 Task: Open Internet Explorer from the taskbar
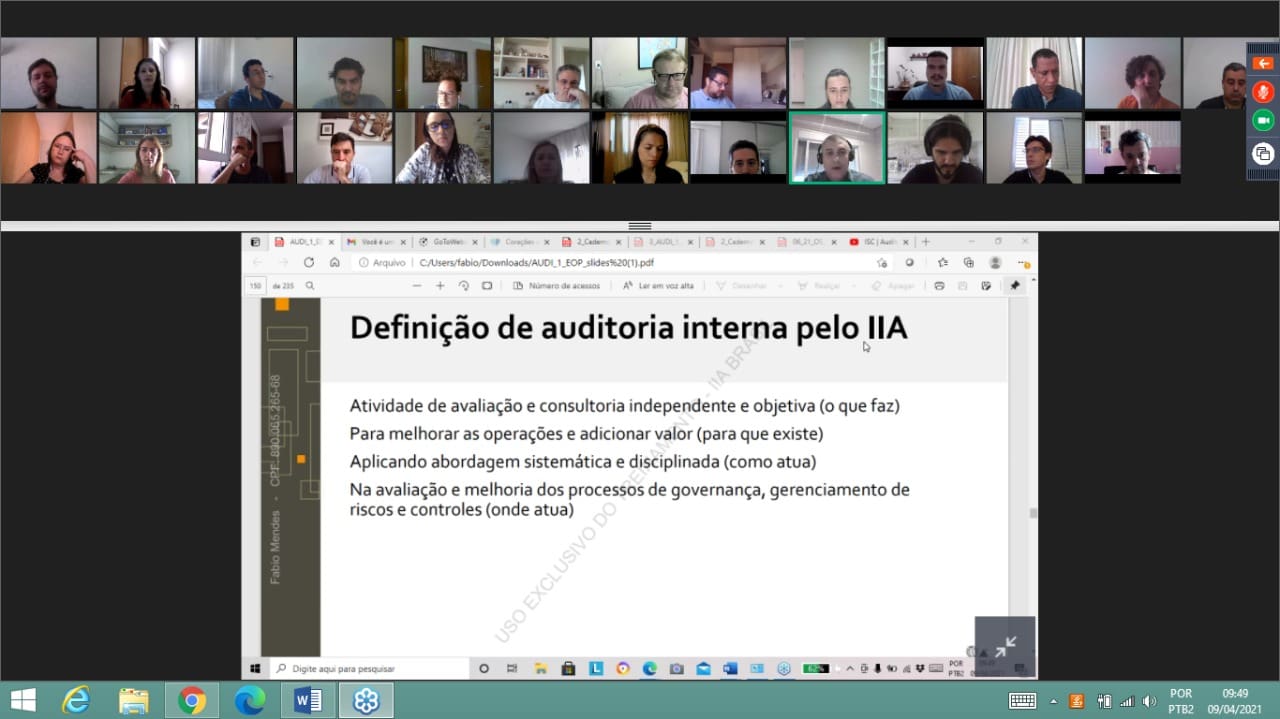click(76, 700)
